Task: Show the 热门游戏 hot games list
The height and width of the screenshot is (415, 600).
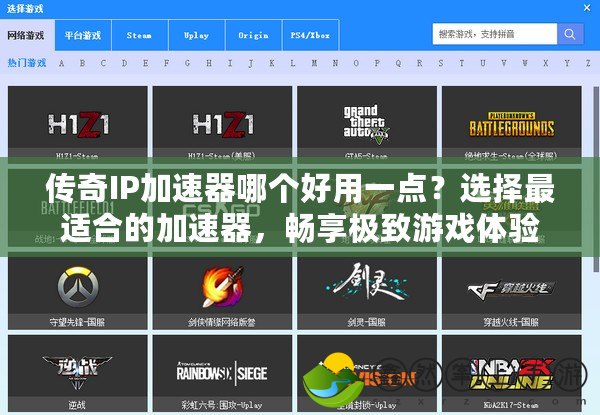Action: tap(27, 63)
